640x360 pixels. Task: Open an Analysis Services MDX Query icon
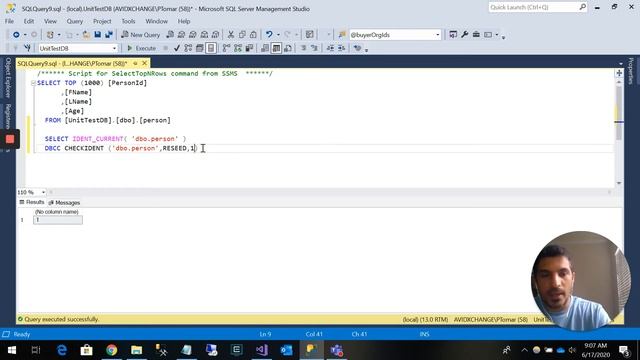coord(182,35)
